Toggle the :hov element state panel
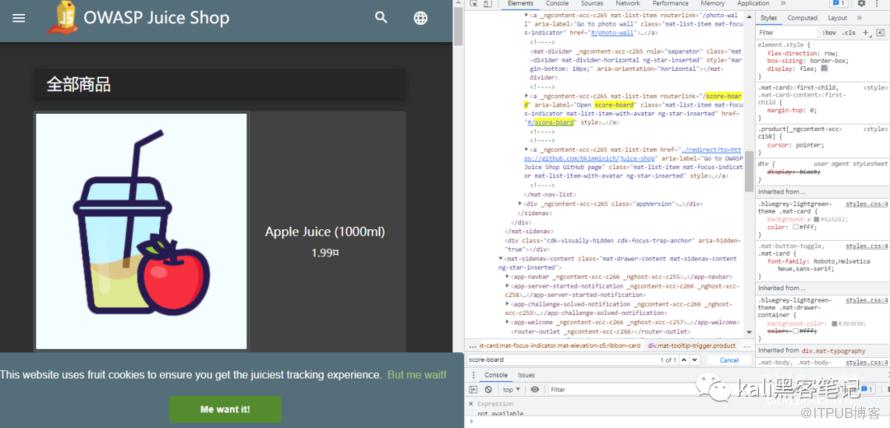 point(829,32)
